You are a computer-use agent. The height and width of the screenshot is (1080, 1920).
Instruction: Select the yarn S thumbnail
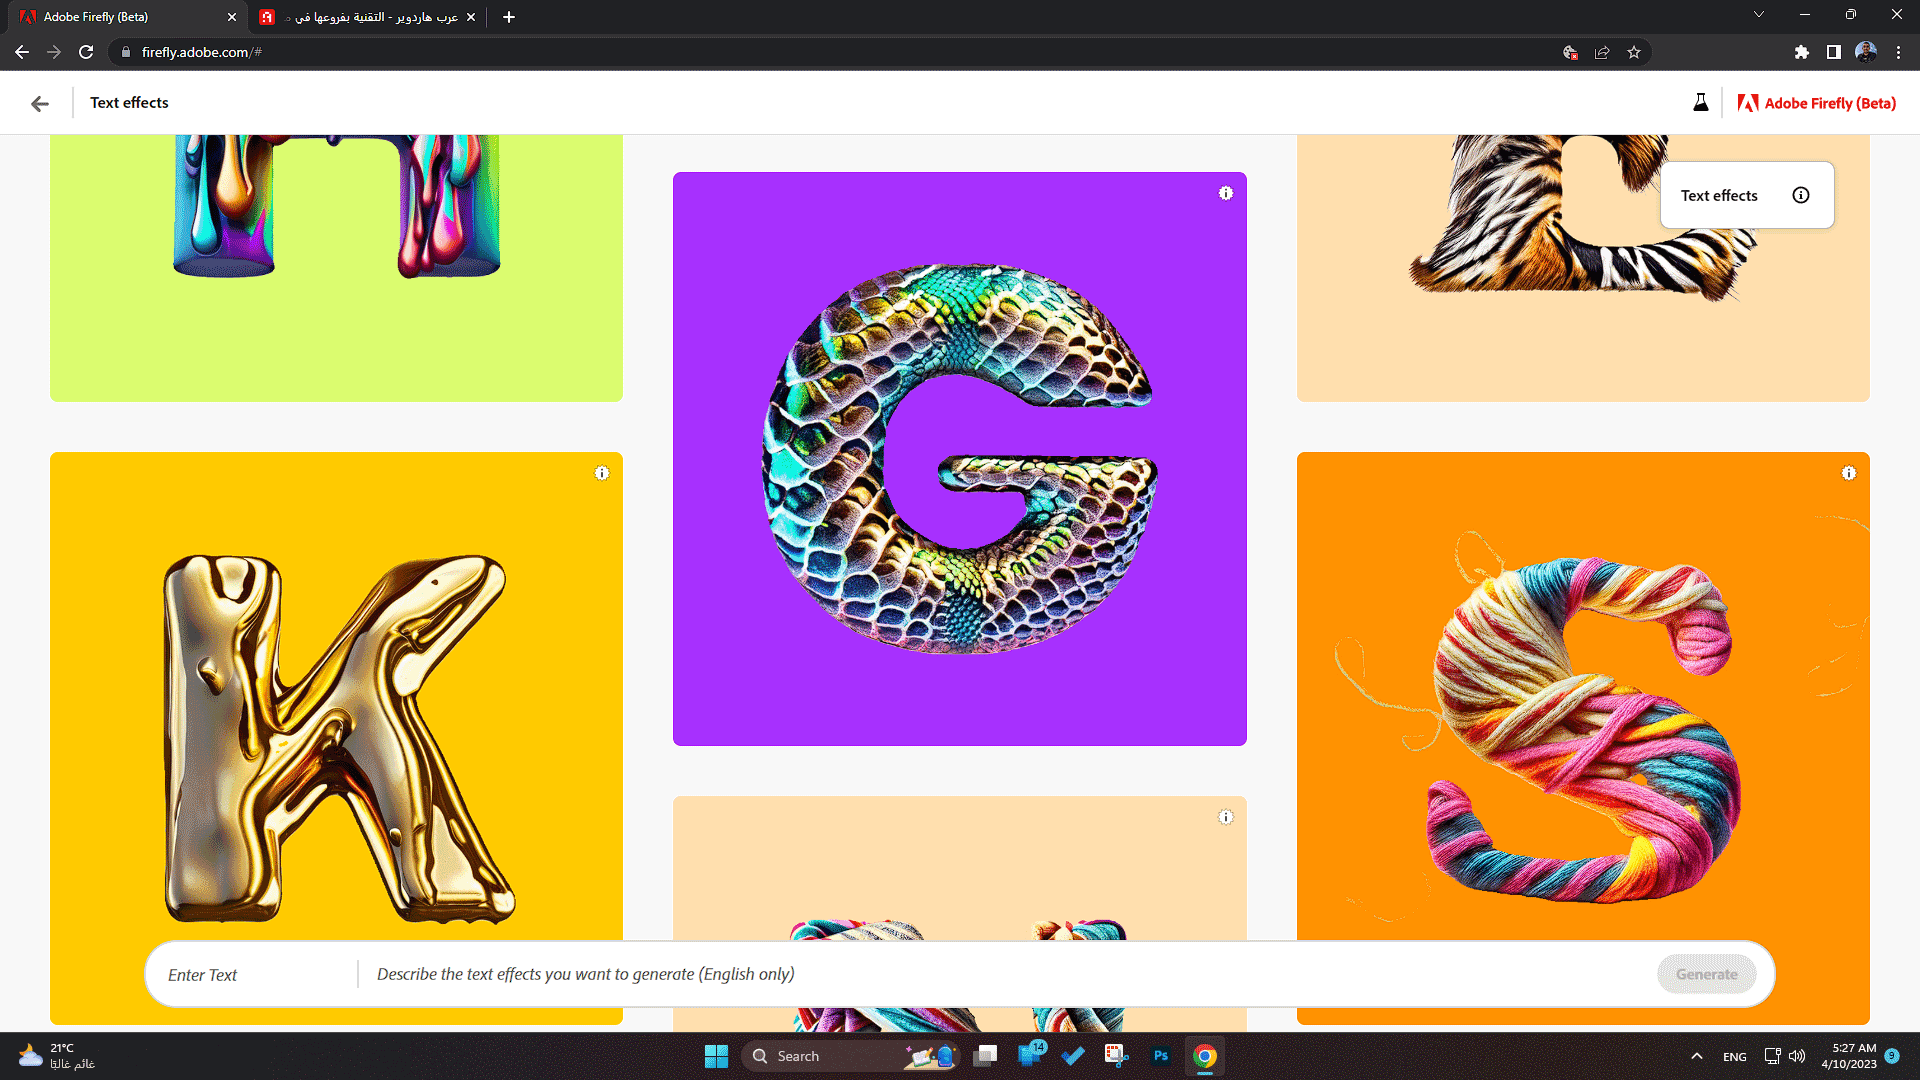[x=1583, y=738]
